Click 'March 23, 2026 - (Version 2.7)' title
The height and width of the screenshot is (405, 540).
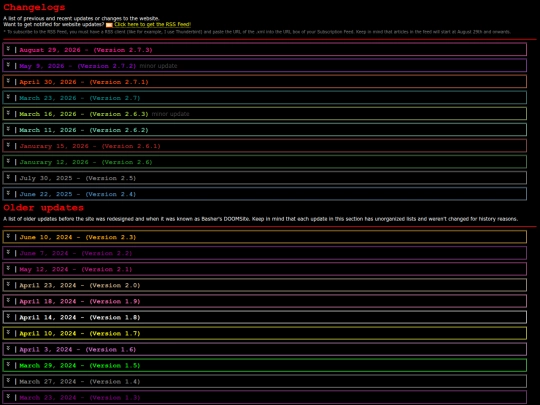pyautogui.click(x=80, y=98)
